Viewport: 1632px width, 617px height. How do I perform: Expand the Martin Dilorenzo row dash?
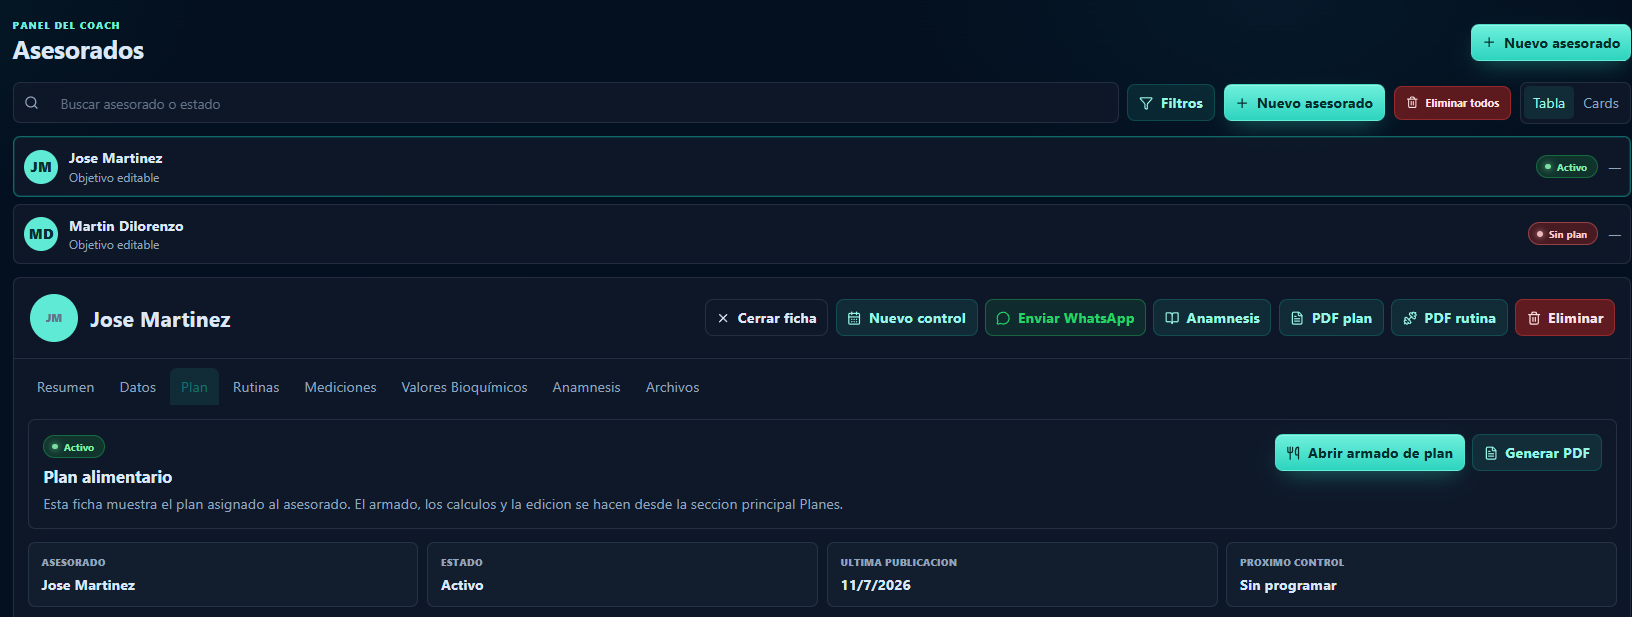click(x=1614, y=235)
